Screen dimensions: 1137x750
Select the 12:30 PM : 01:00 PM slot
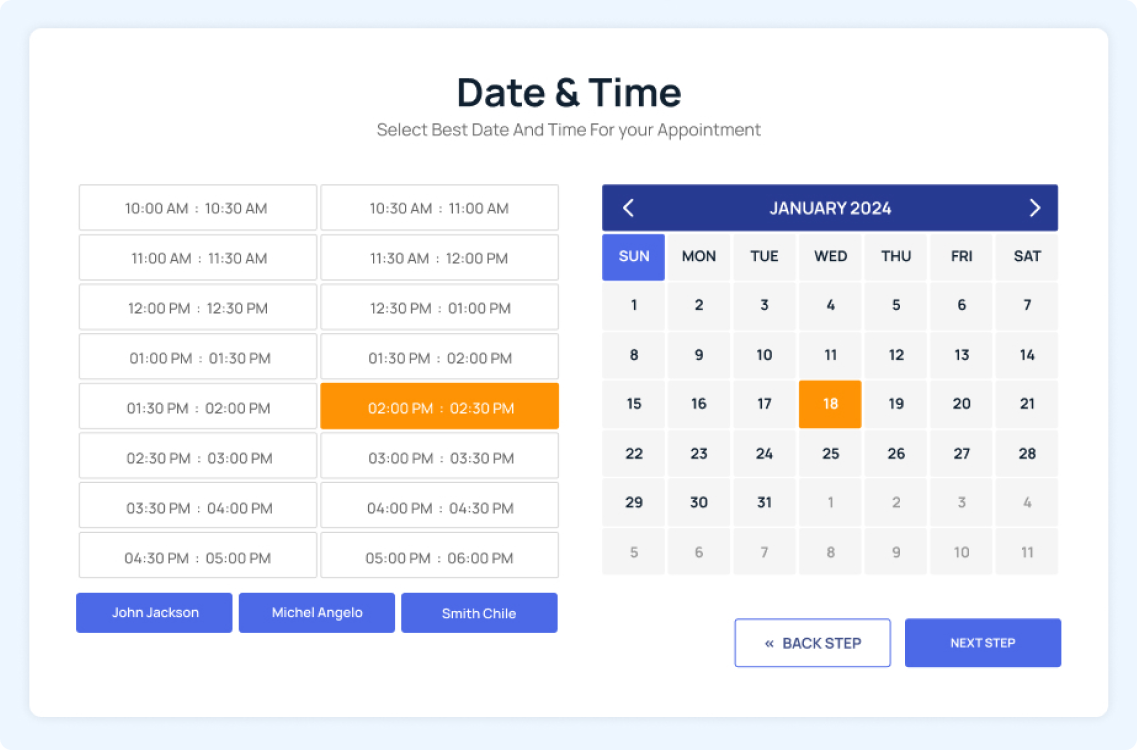coord(440,308)
